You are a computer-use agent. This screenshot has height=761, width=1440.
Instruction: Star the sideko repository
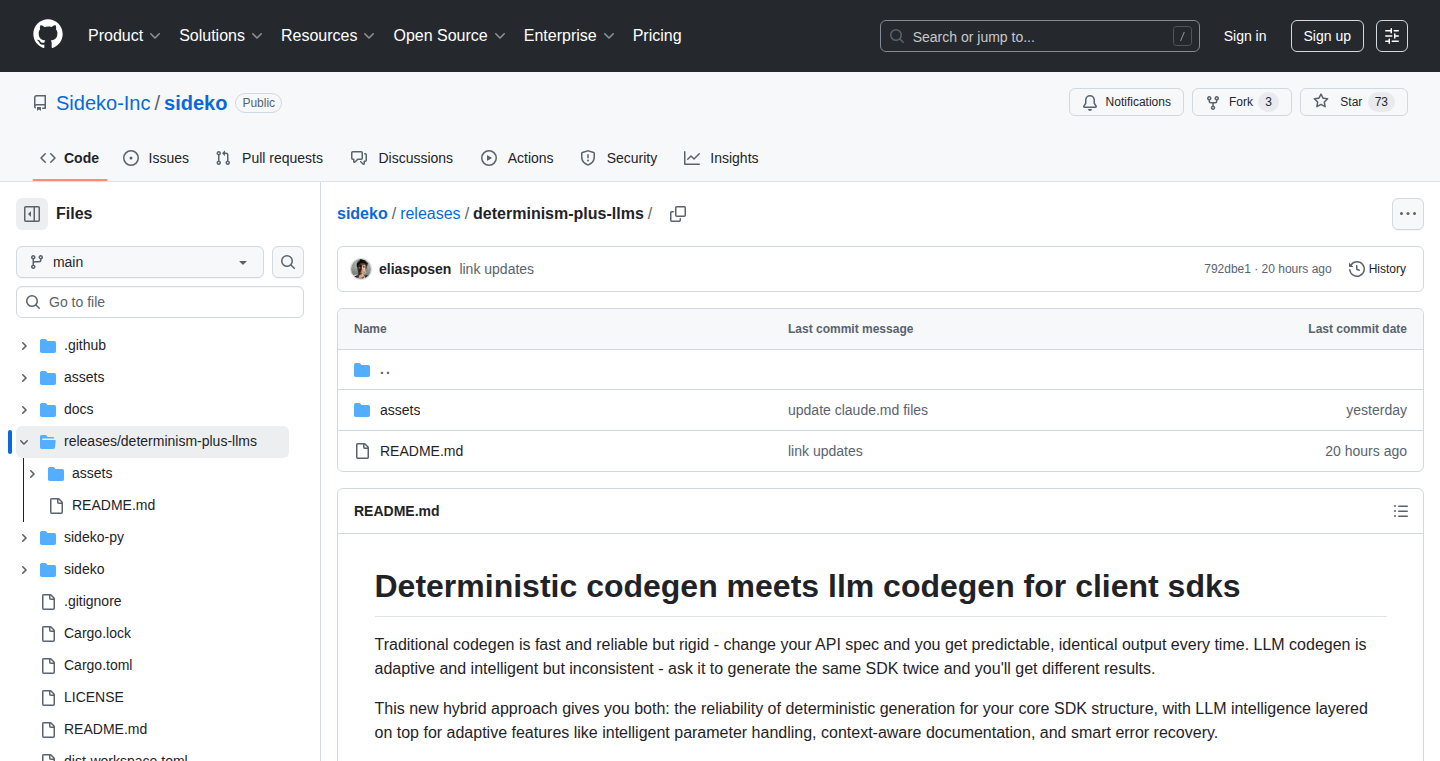coord(1353,102)
